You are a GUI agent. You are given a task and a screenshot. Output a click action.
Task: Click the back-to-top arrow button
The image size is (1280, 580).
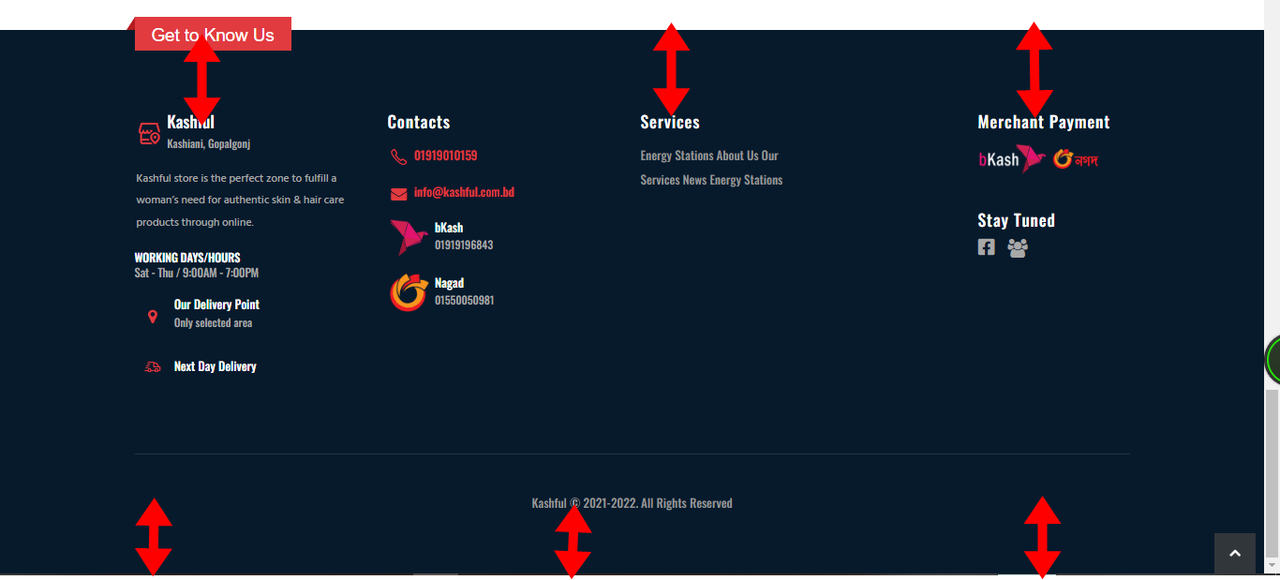click(1234, 553)
